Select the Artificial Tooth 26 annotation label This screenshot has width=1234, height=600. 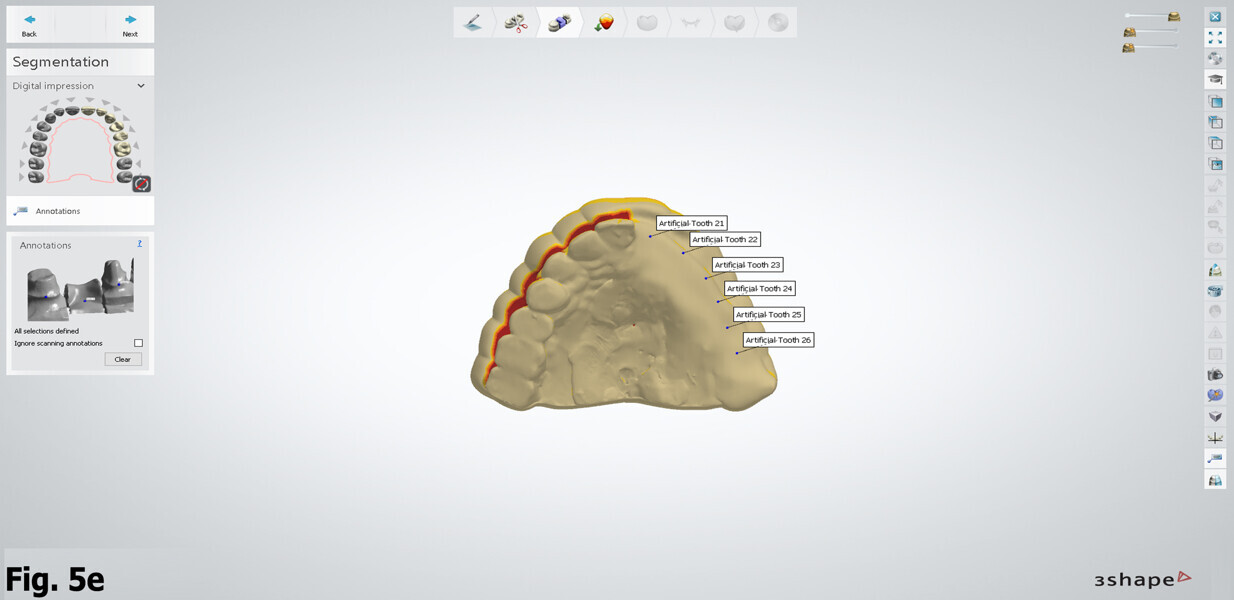[778, 340]
